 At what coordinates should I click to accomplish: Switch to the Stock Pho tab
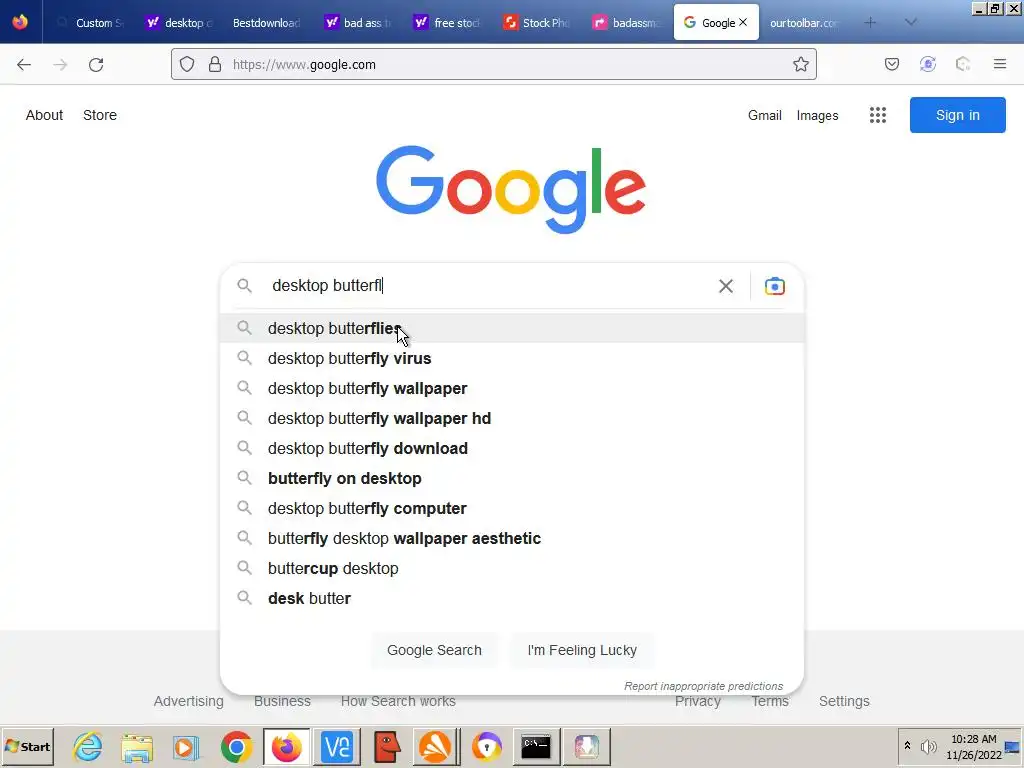[x=537, y=23]
